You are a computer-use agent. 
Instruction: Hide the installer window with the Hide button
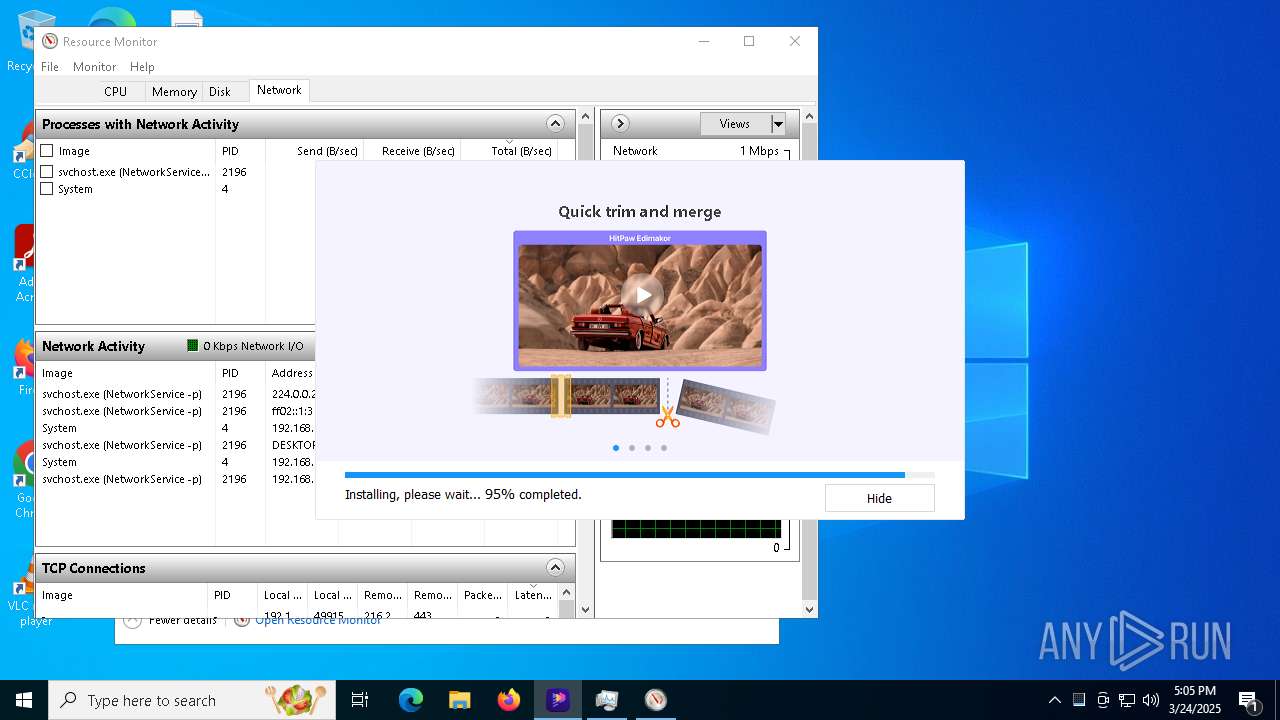[879, 498]
